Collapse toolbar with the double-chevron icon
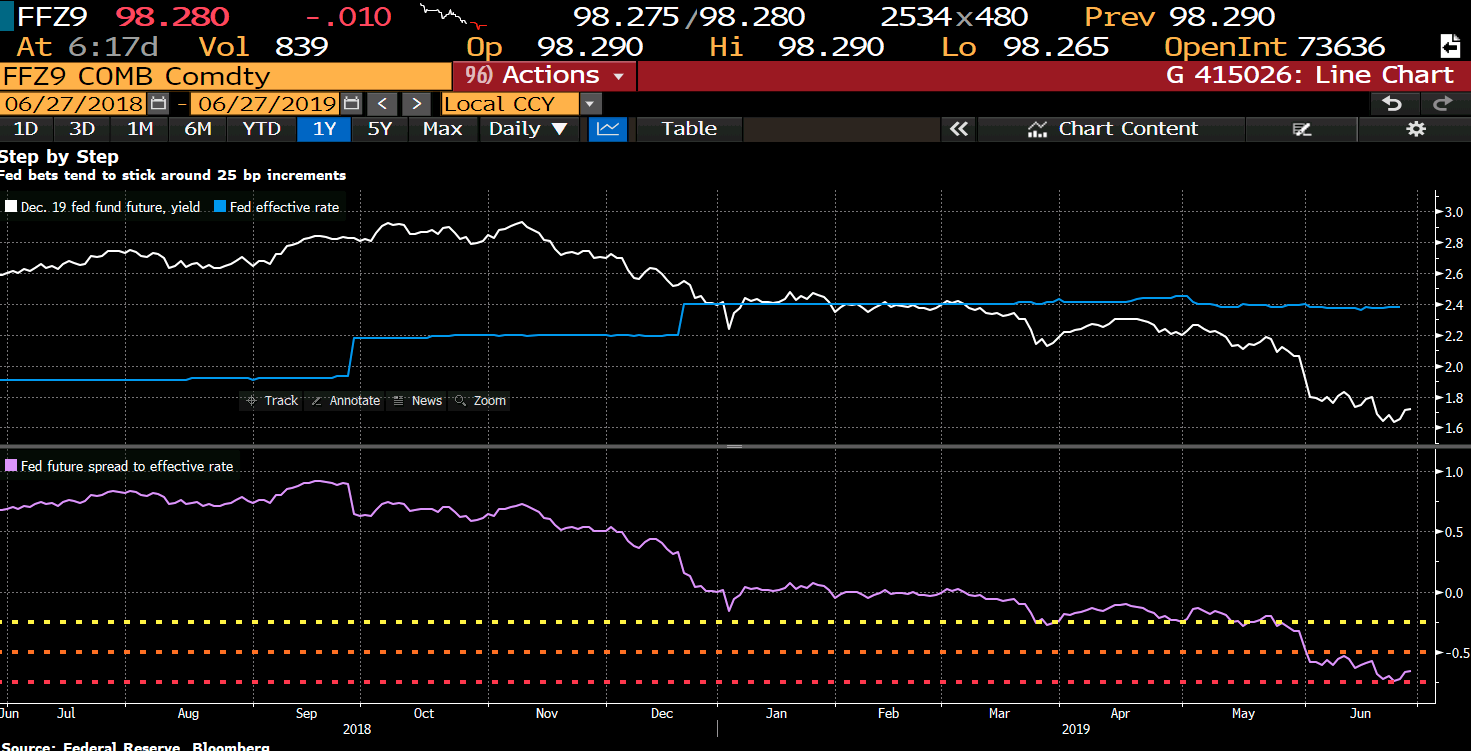The height and width of the screenshot is (751, 1471). [x=959, y=129]
